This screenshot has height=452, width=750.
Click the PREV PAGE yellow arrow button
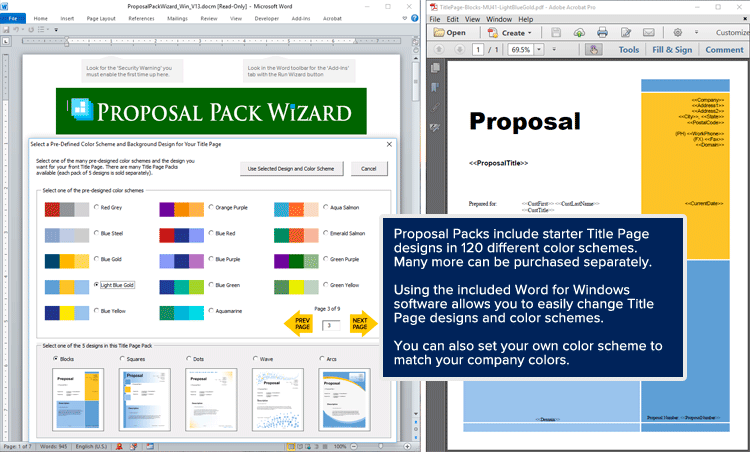[x=299, y=323]
